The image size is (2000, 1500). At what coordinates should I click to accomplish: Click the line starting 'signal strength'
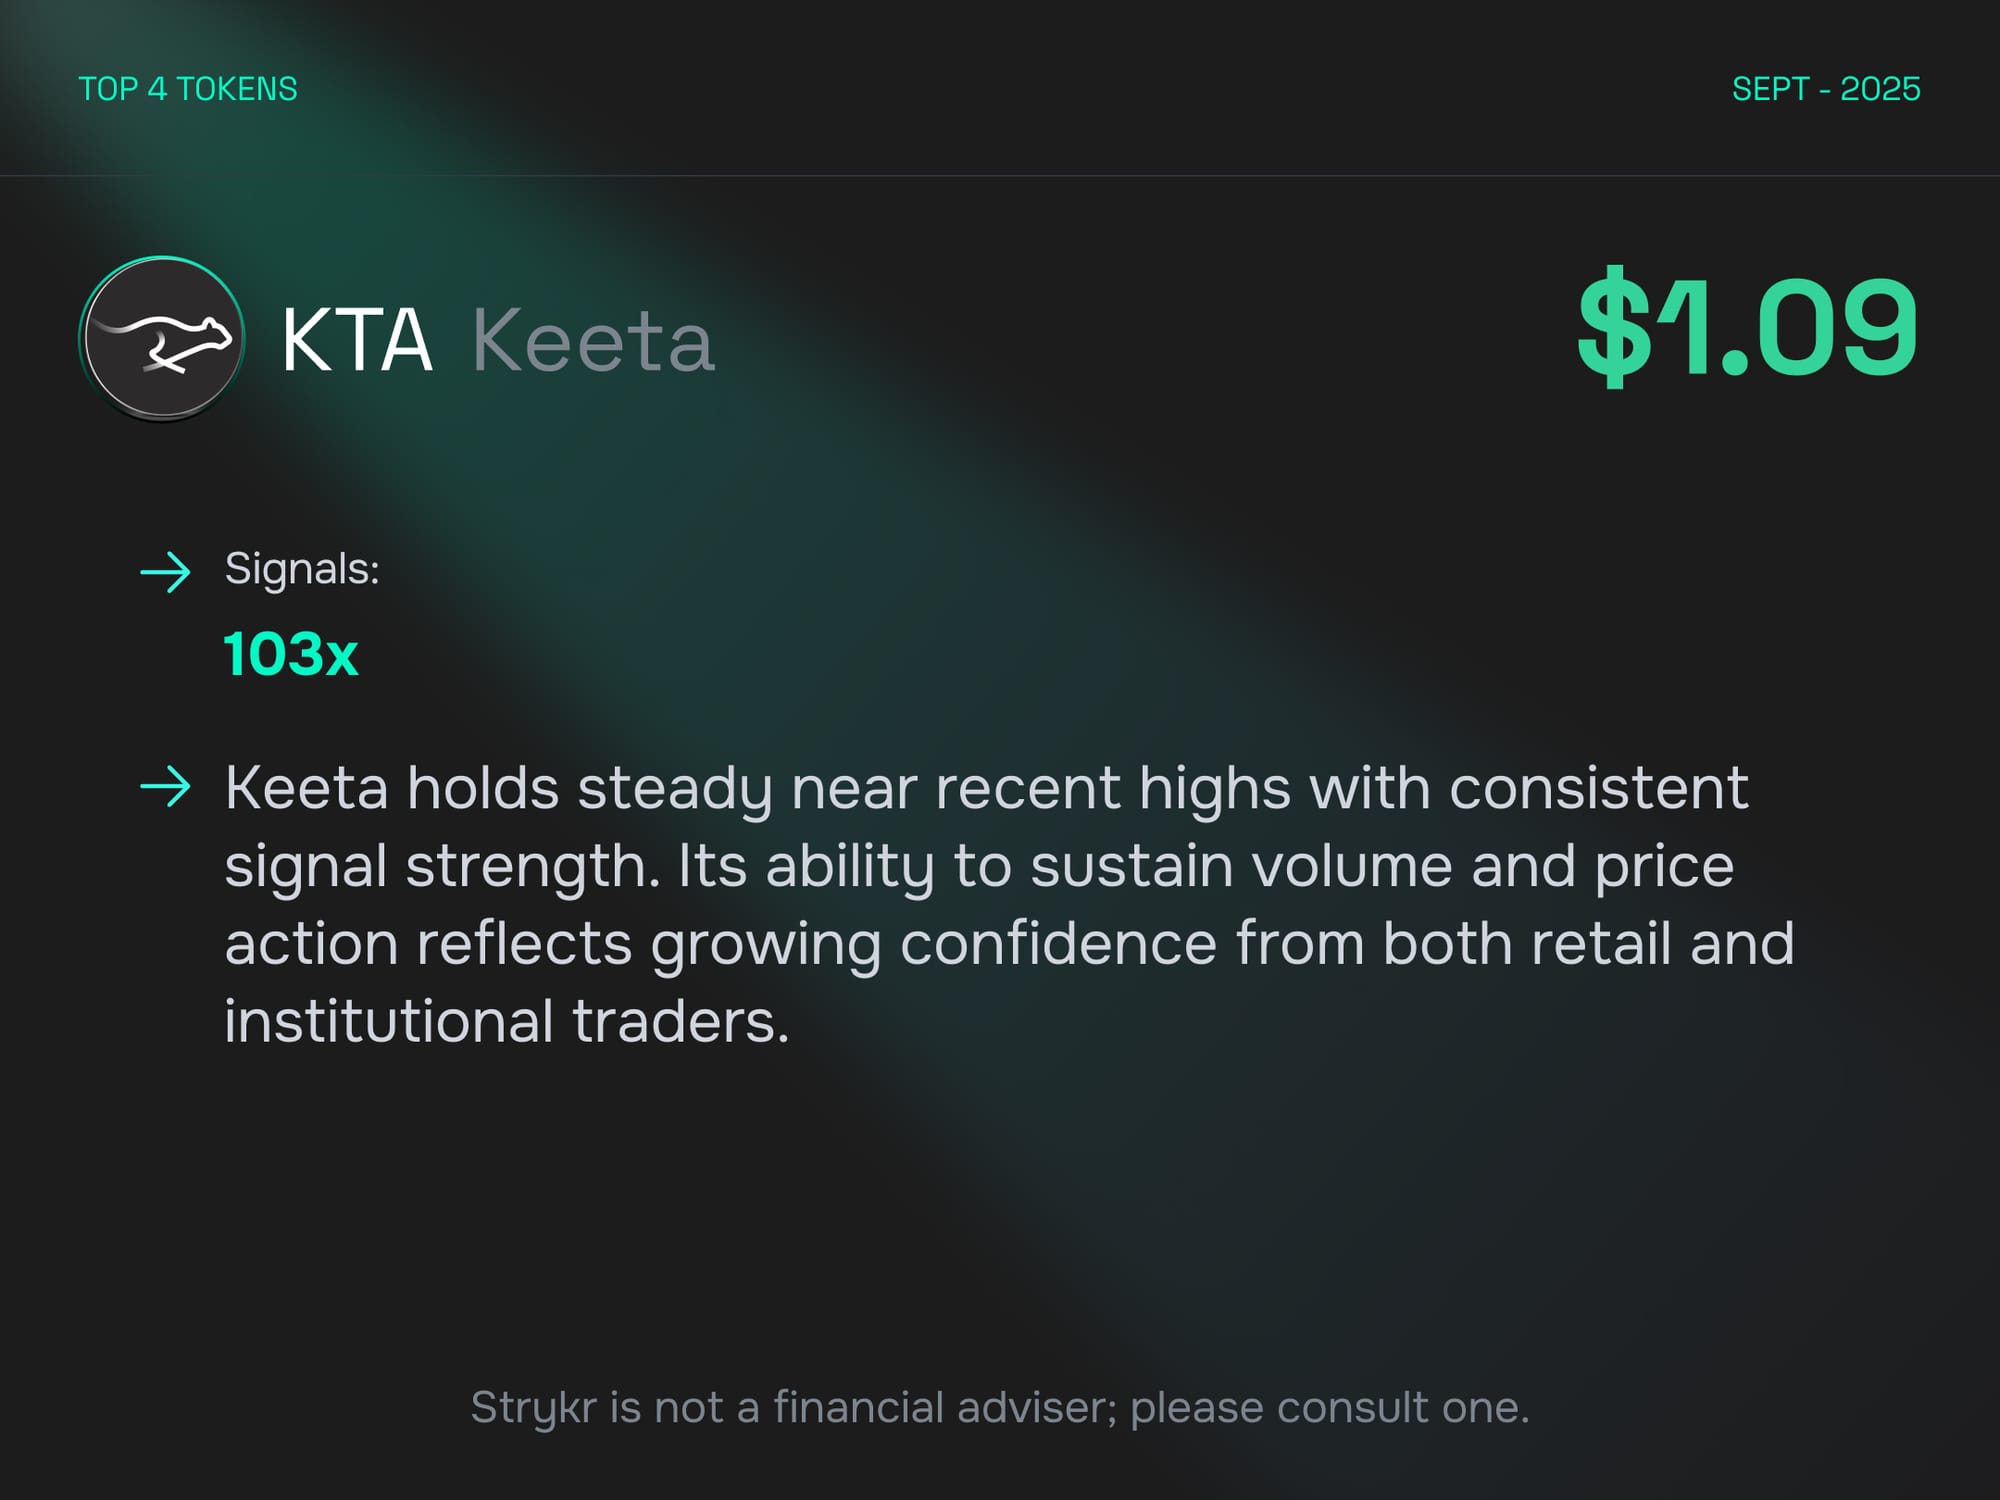(979, 866)
